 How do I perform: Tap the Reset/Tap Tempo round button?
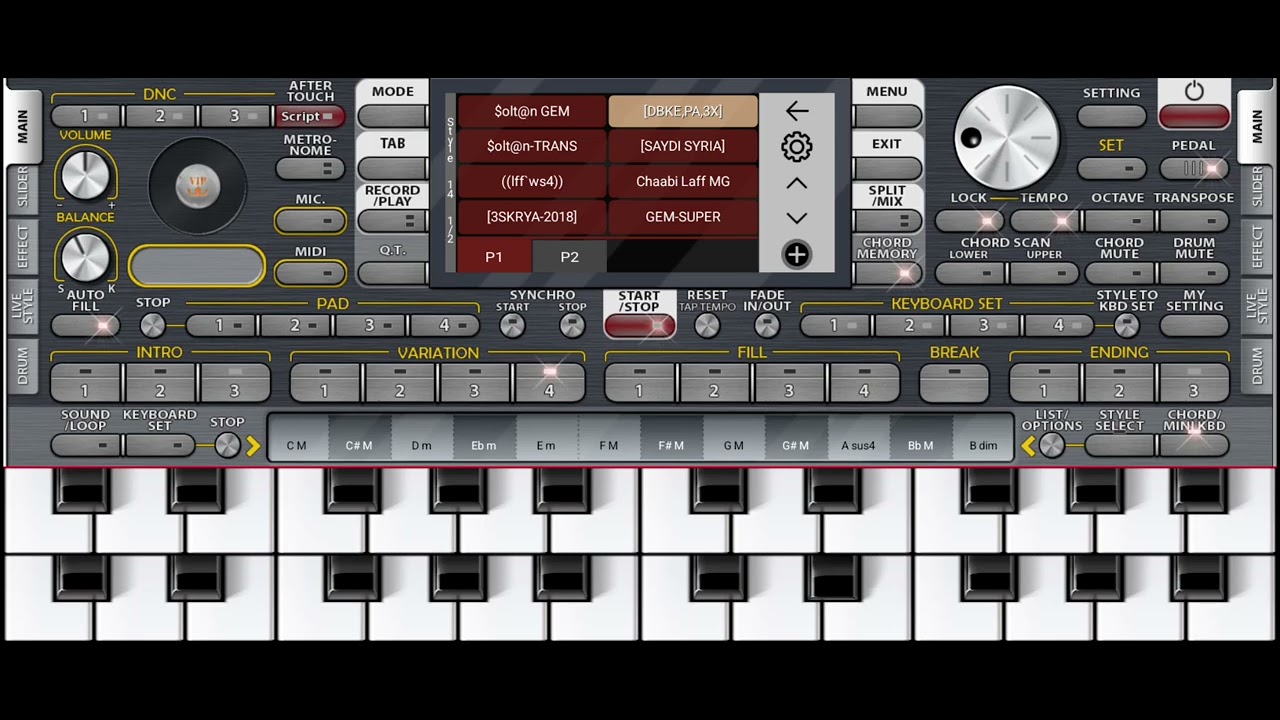[x=707, y=325]
